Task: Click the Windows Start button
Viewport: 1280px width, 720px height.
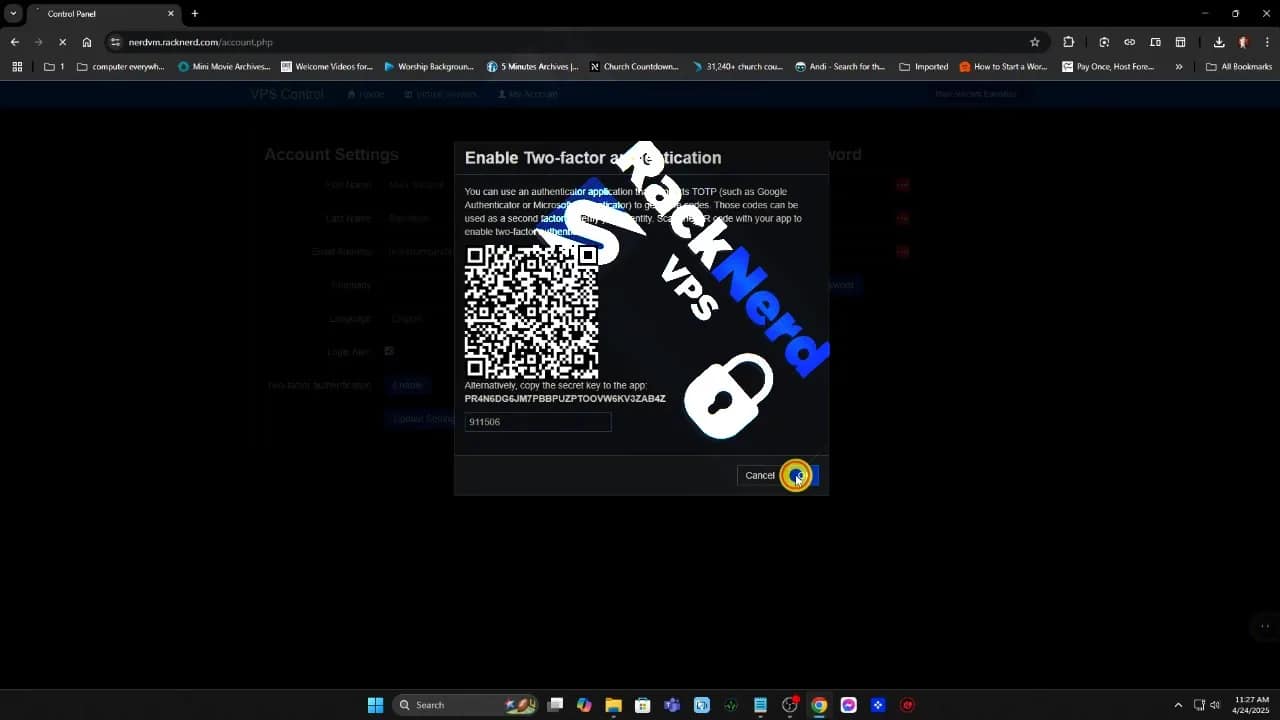Action: tap(375, 705)
